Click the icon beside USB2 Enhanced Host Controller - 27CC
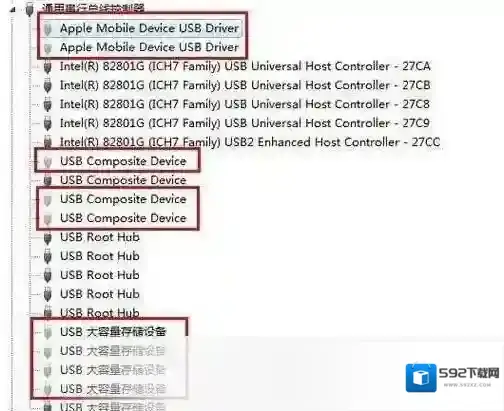Screen dimensions: 504x411 (x=48, y=142)
